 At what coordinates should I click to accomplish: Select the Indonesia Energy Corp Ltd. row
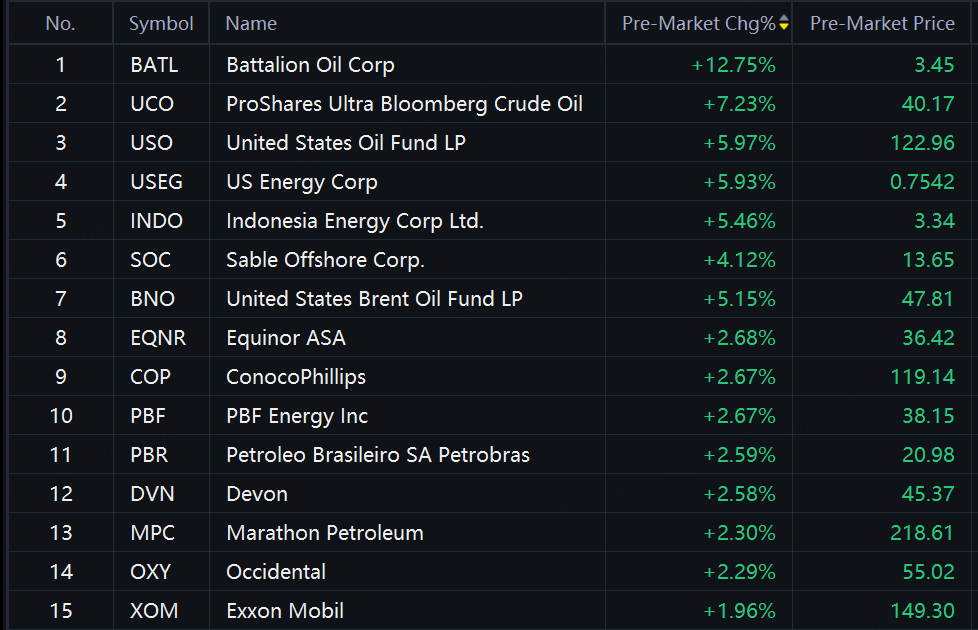click(354, 221)
